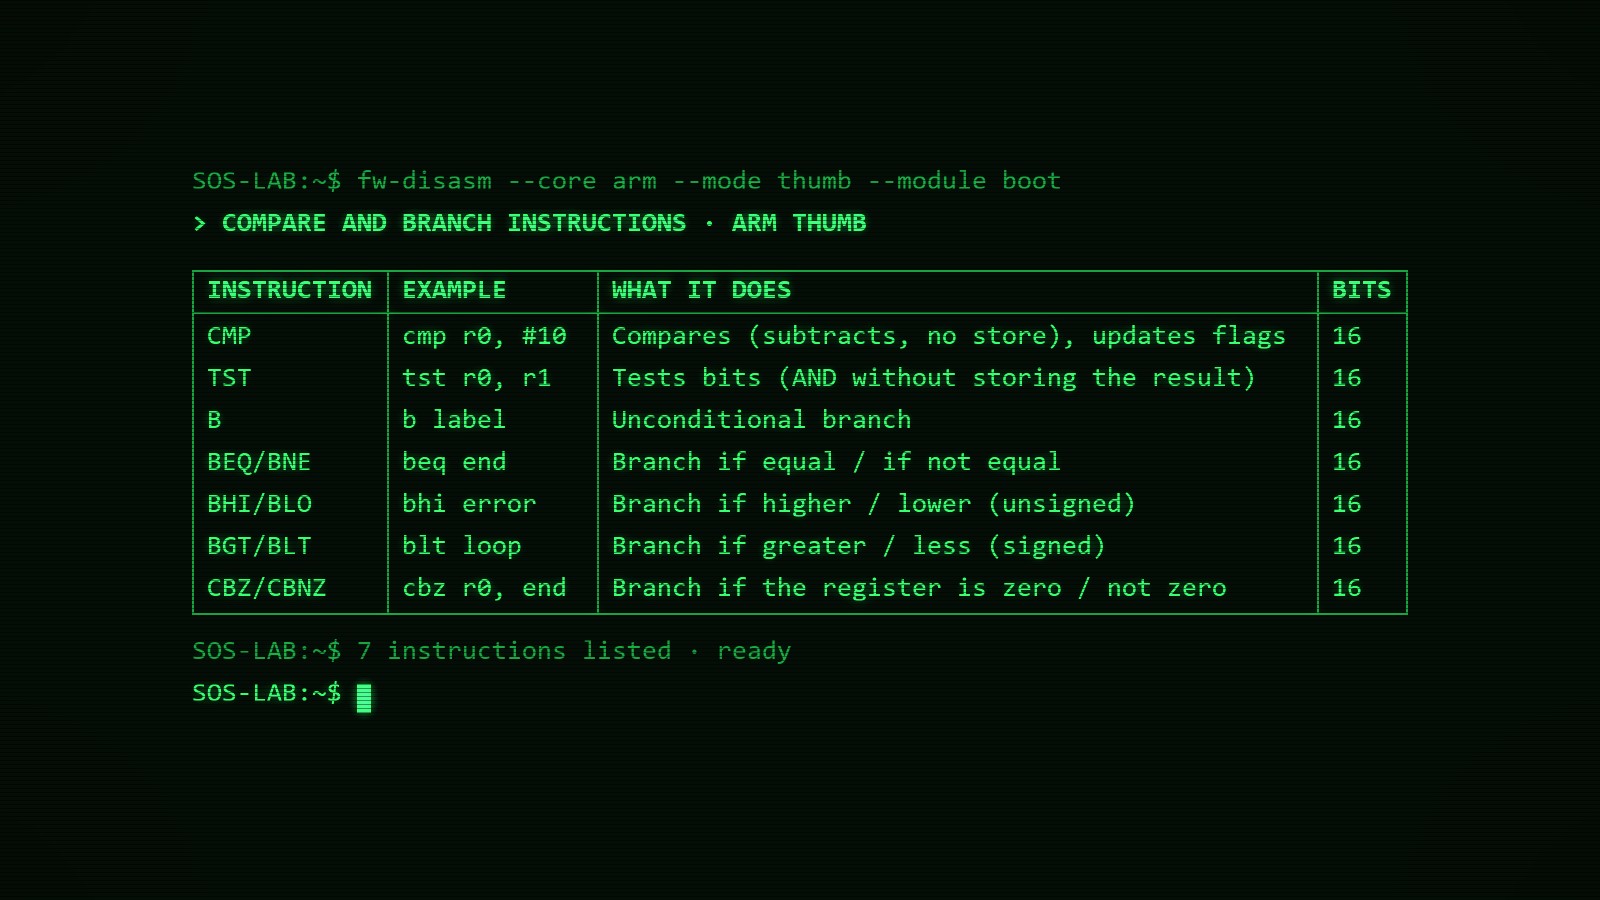Select the BGT/BLT instruction cell
This screenshot has height=900, width=1600.
(x=259, y=546)
